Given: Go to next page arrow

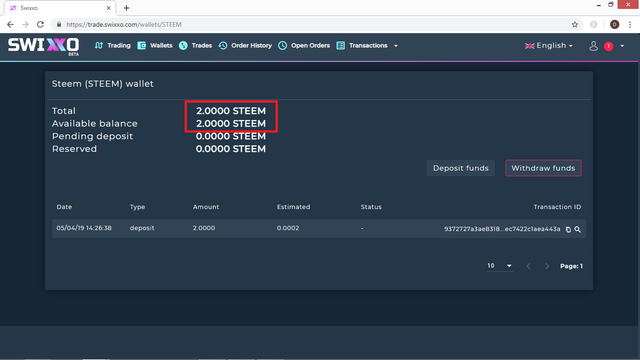Looking at the screenshot, I should [x=547, y=266].
